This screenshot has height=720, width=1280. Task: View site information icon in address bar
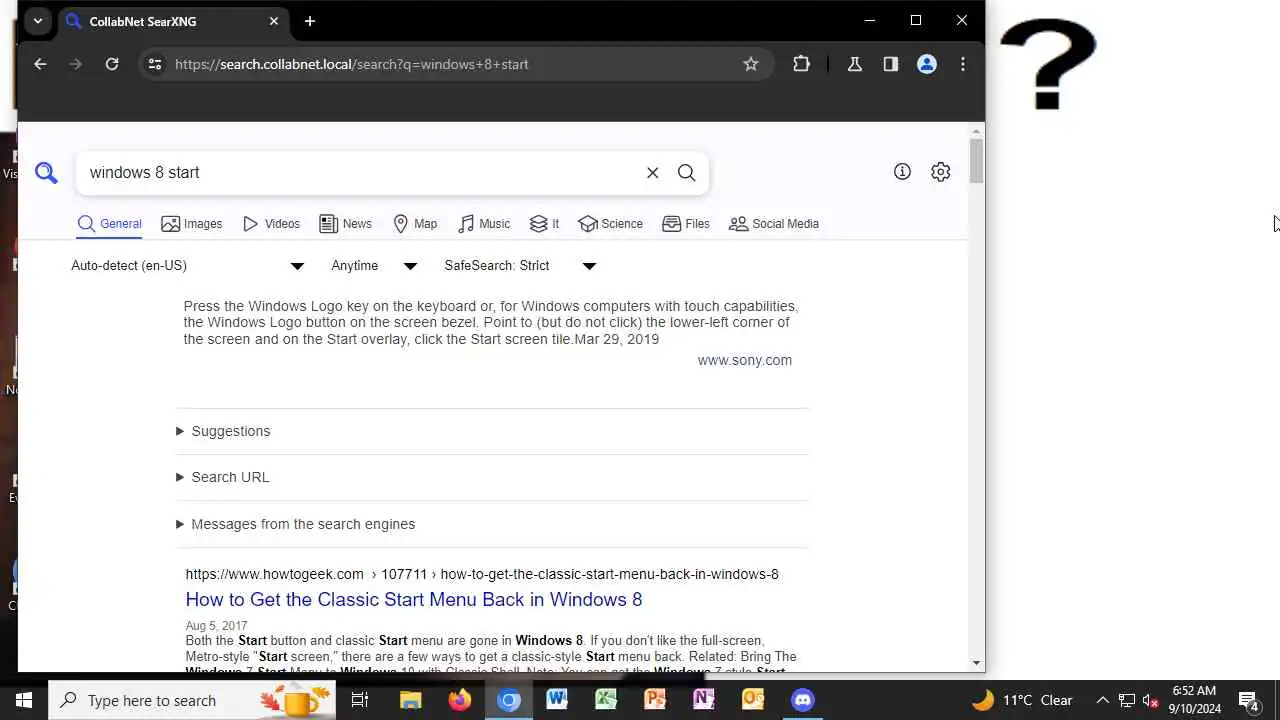point(154,64)
